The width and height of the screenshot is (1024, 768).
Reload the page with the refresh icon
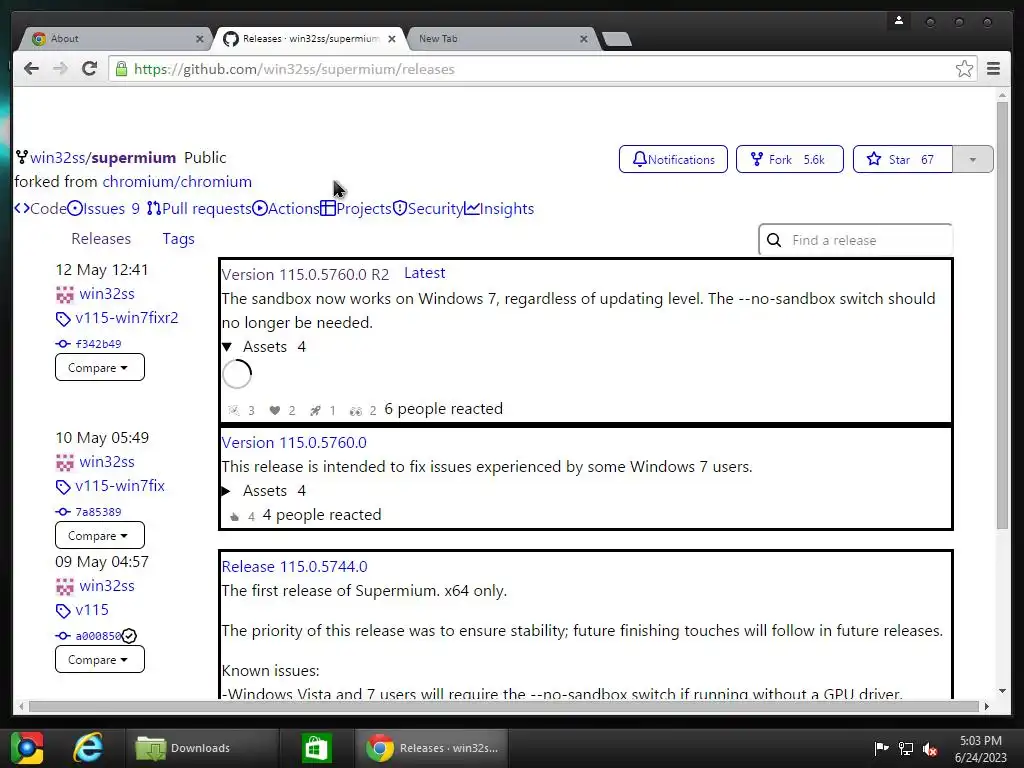[89, 69]
